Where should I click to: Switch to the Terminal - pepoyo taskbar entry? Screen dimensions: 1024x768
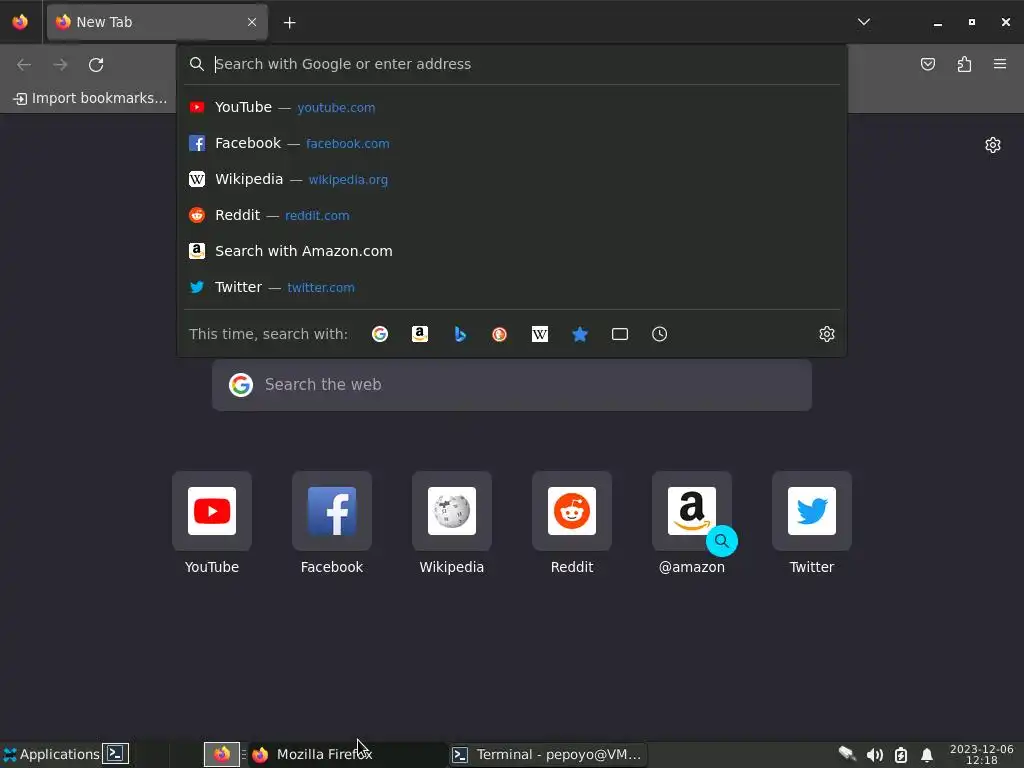point(547,754)
